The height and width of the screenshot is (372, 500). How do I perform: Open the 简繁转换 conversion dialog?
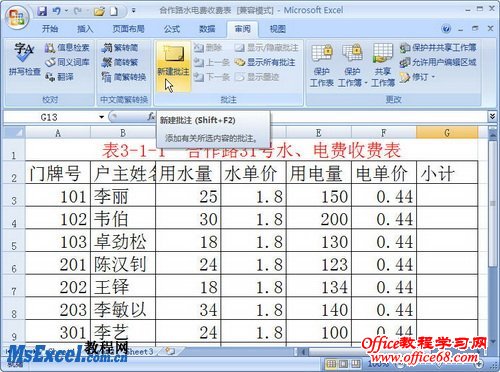[124, 77]
